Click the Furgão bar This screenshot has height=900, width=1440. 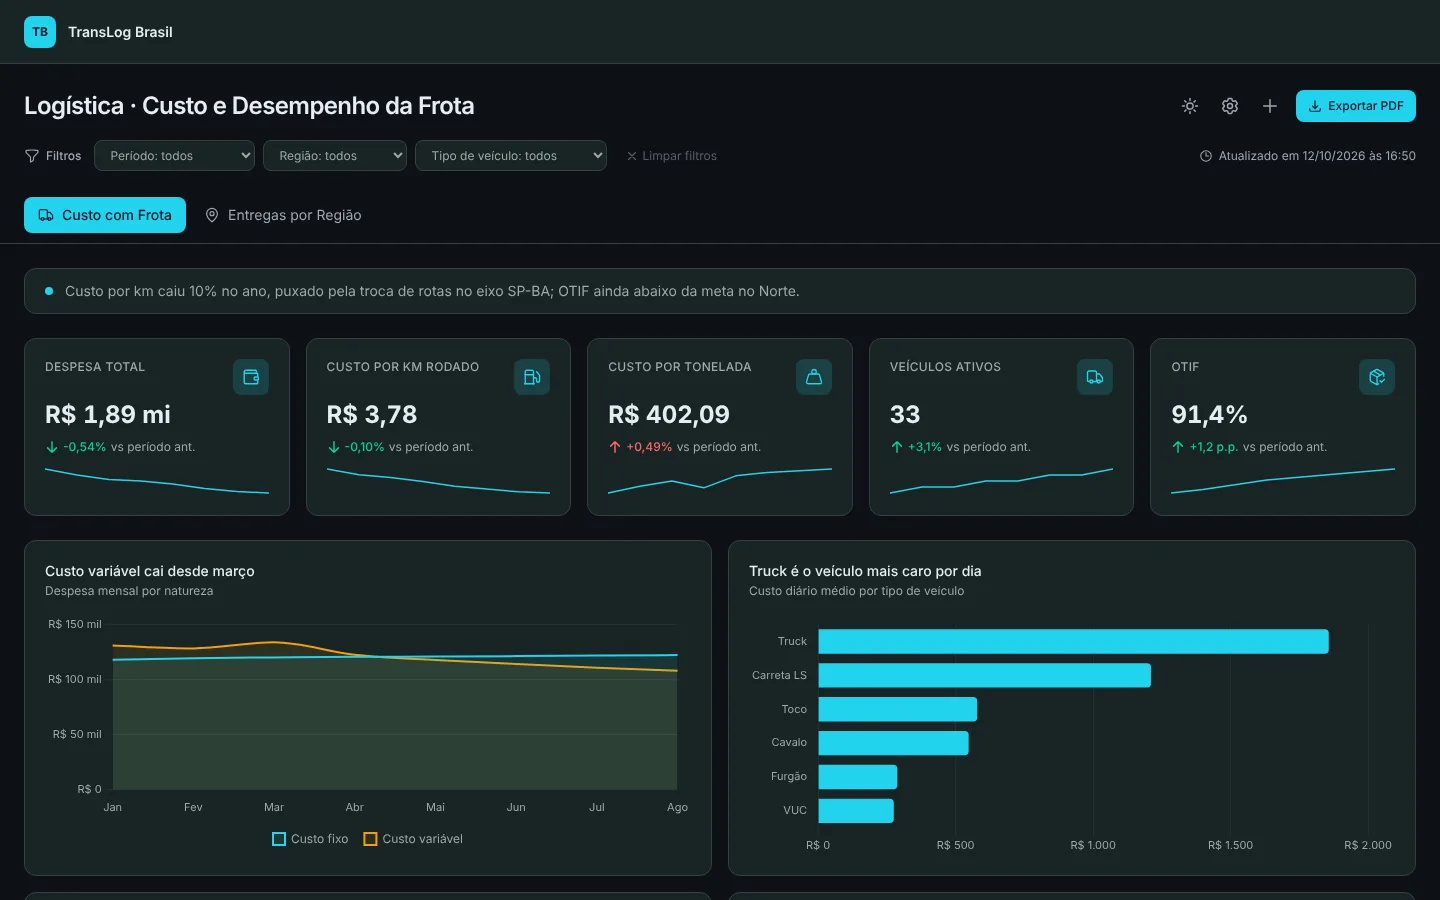tap(857, 777)
